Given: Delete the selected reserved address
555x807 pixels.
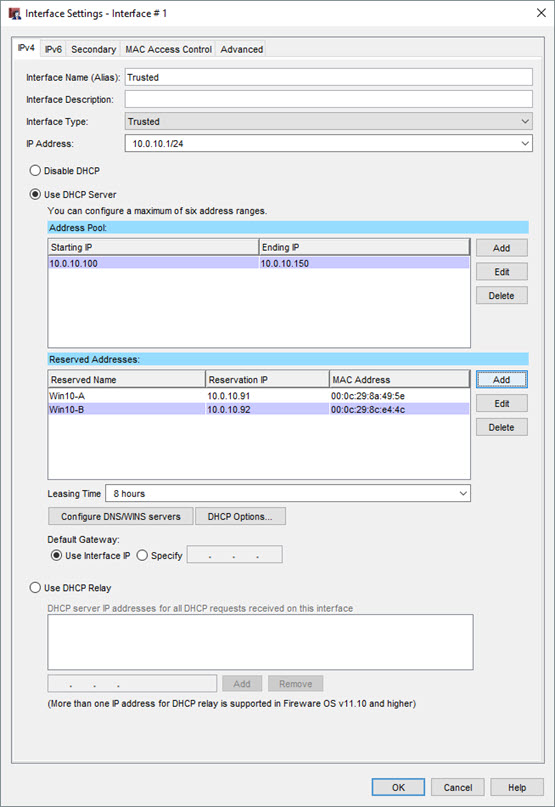Looking at the screenshot, I should coord(501,427).
